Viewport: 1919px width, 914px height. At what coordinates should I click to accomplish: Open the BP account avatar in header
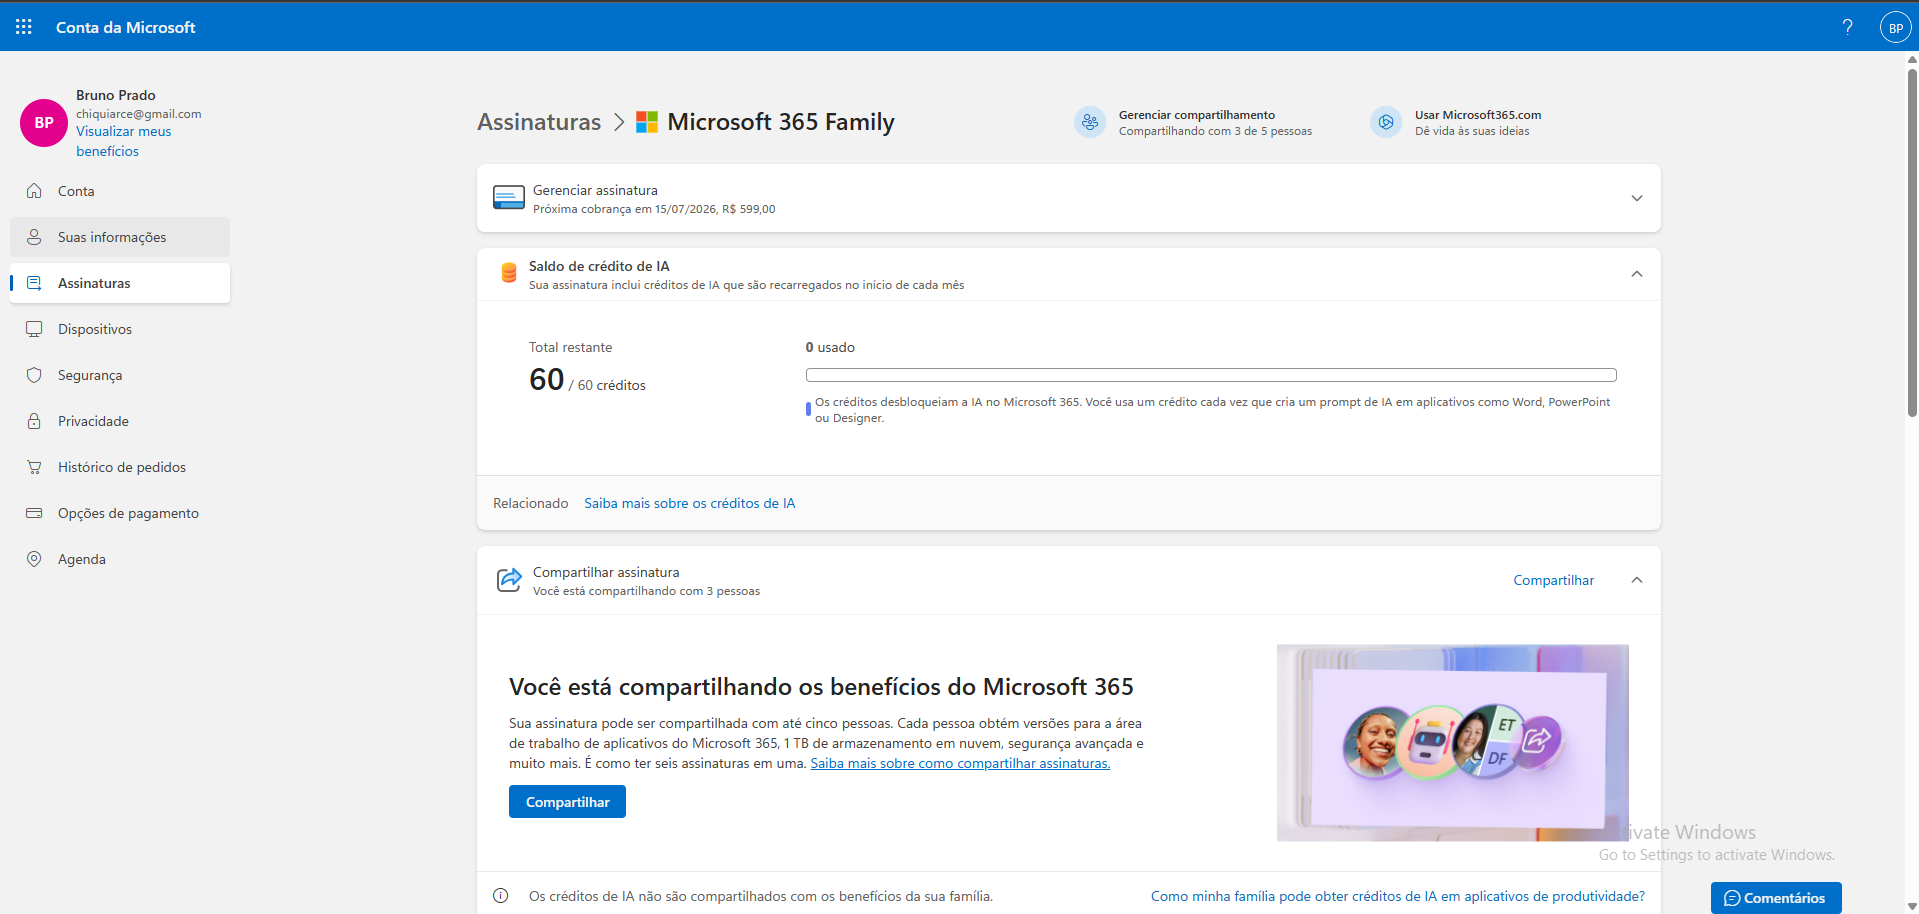1895,27
